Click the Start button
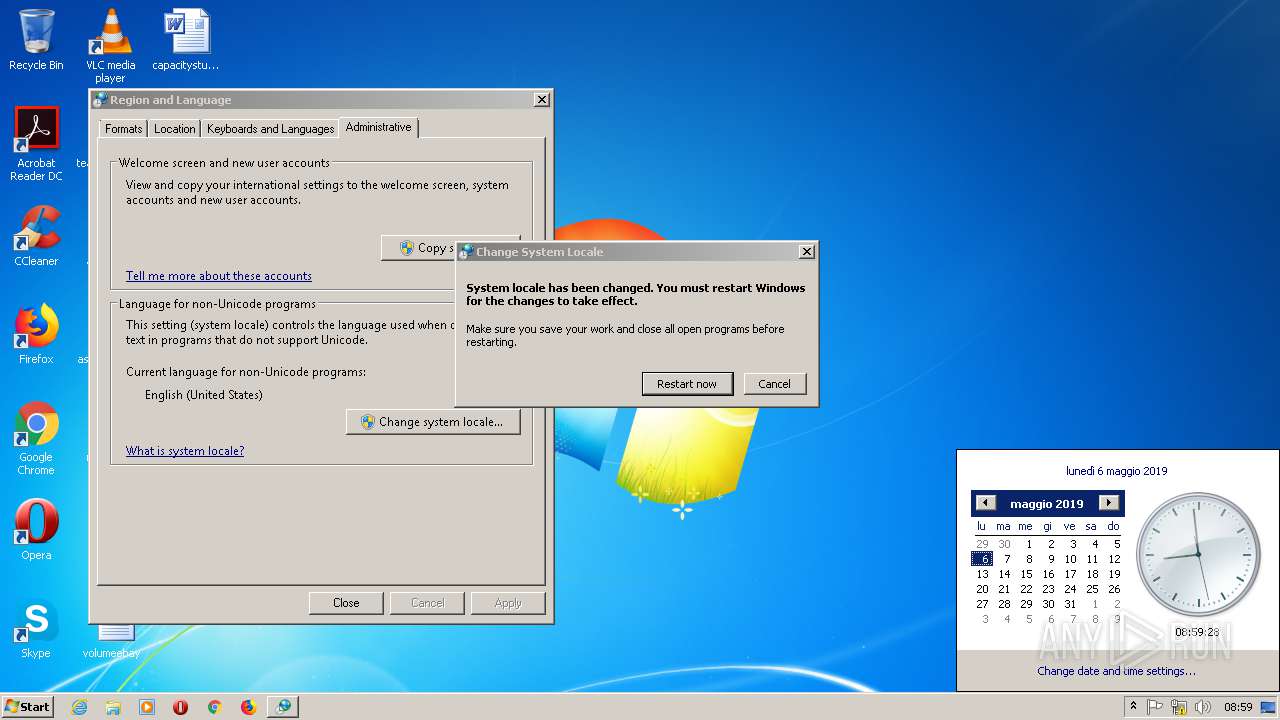Image resolution: width=1280 pixels, height=720 pixels. [27, 707]
